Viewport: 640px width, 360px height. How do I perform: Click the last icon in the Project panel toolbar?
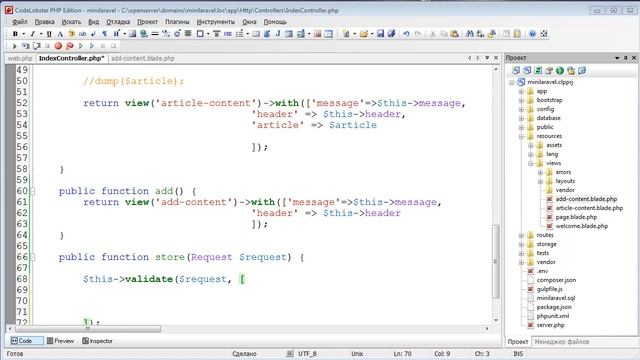tap(582, 71)
